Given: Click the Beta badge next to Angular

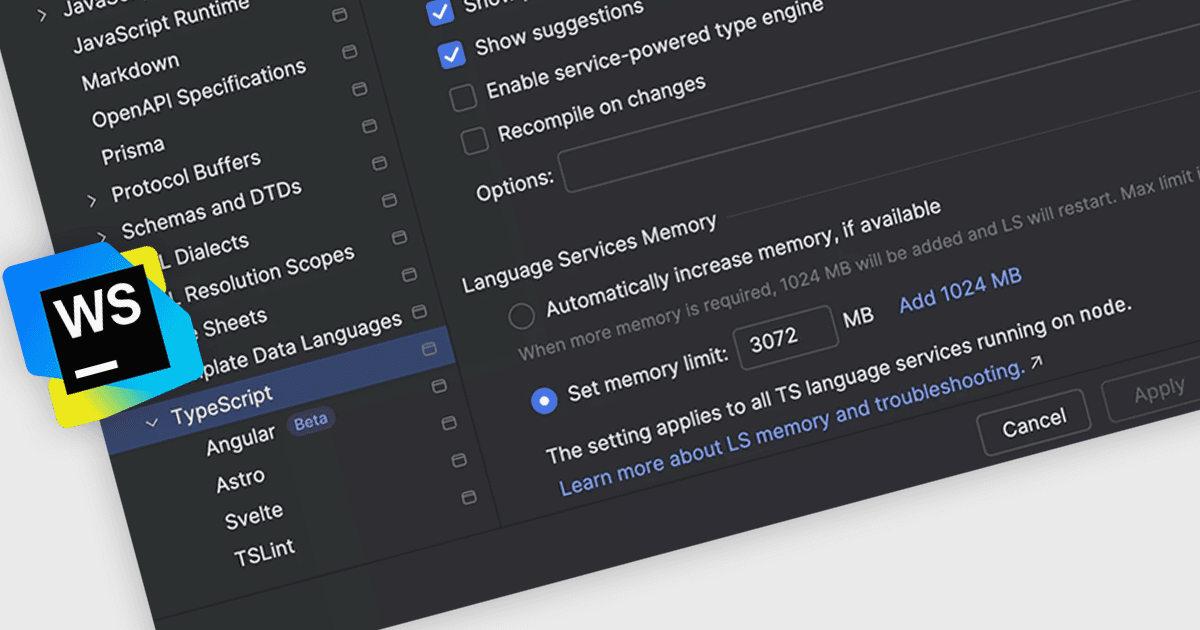Looking at the screenshot, I should (x=310, y=421).
